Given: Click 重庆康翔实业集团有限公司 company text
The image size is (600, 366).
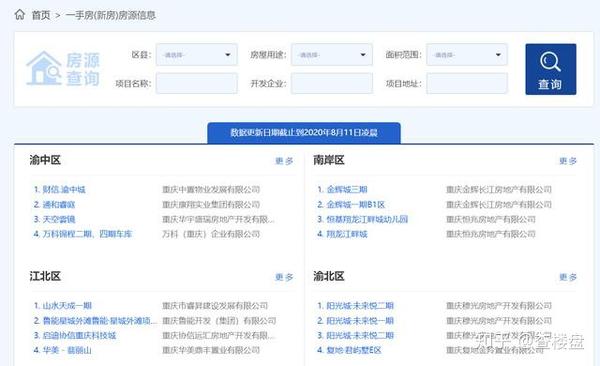Looking at the screenshot, I should coord(211,204).
